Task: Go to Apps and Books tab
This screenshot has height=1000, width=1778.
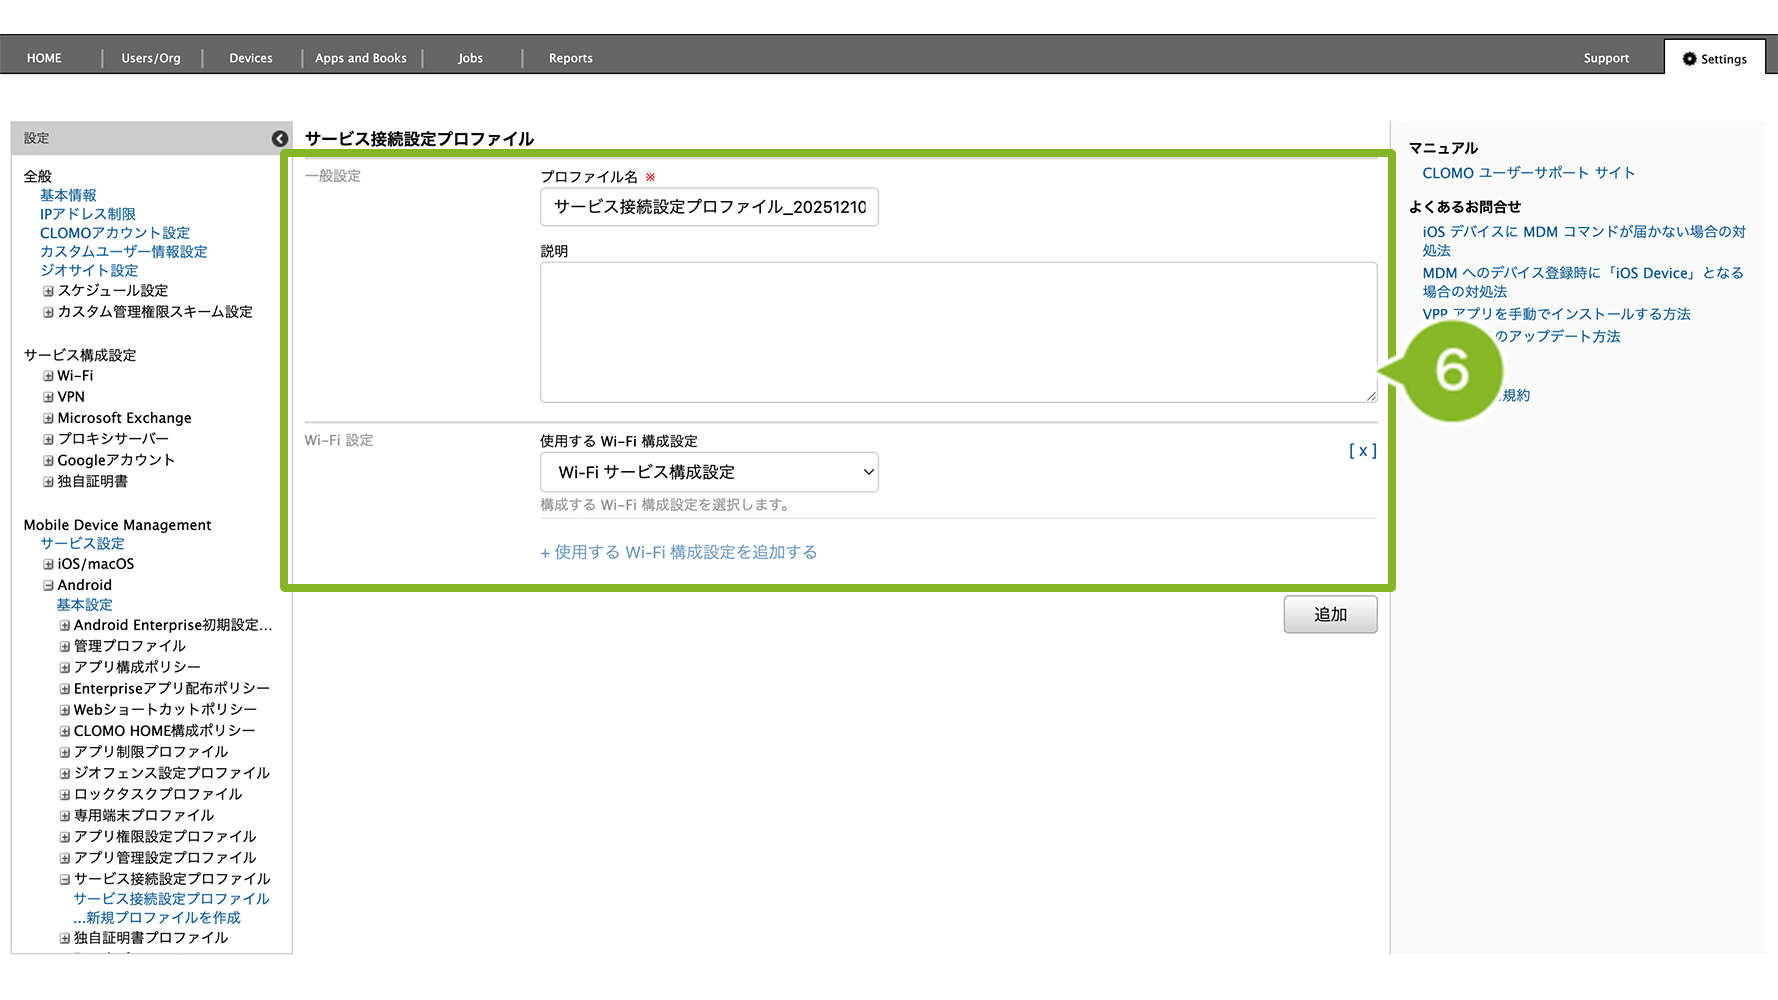Action: [x=360, y=58]
